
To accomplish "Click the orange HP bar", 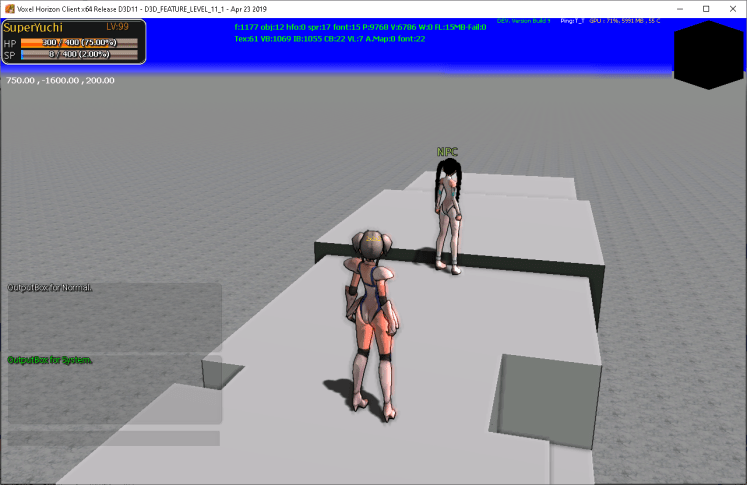I will [79, 43].
